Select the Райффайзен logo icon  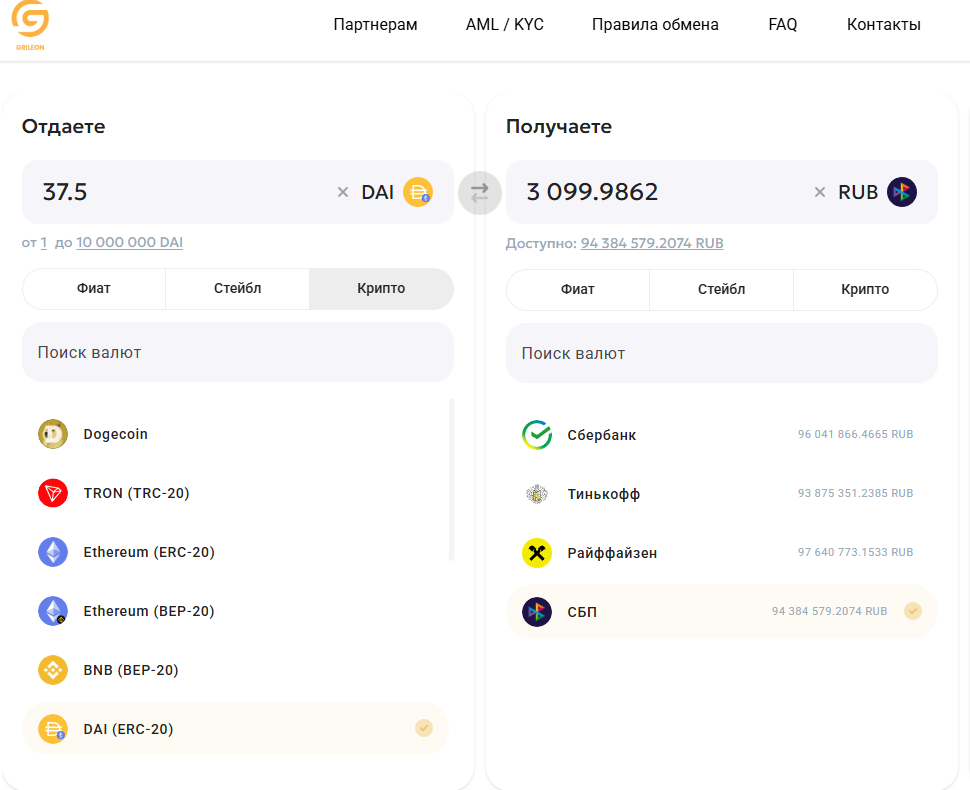pos(537,553)
